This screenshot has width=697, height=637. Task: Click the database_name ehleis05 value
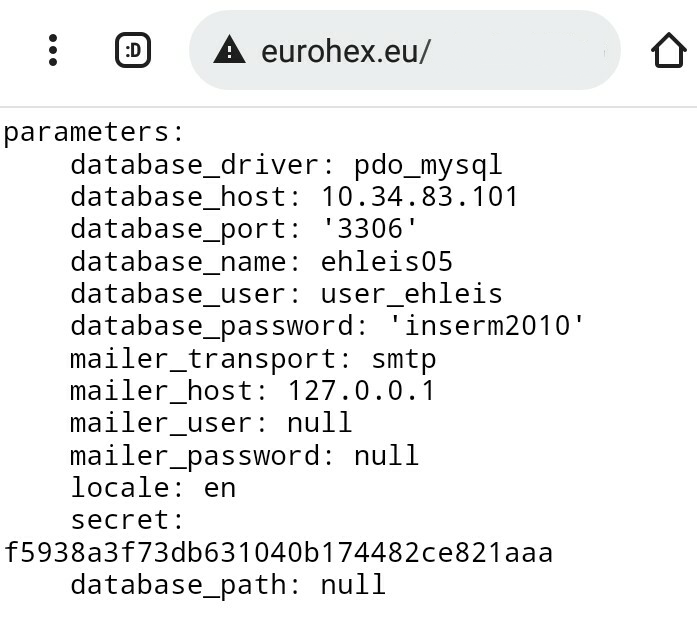[386, 261]
